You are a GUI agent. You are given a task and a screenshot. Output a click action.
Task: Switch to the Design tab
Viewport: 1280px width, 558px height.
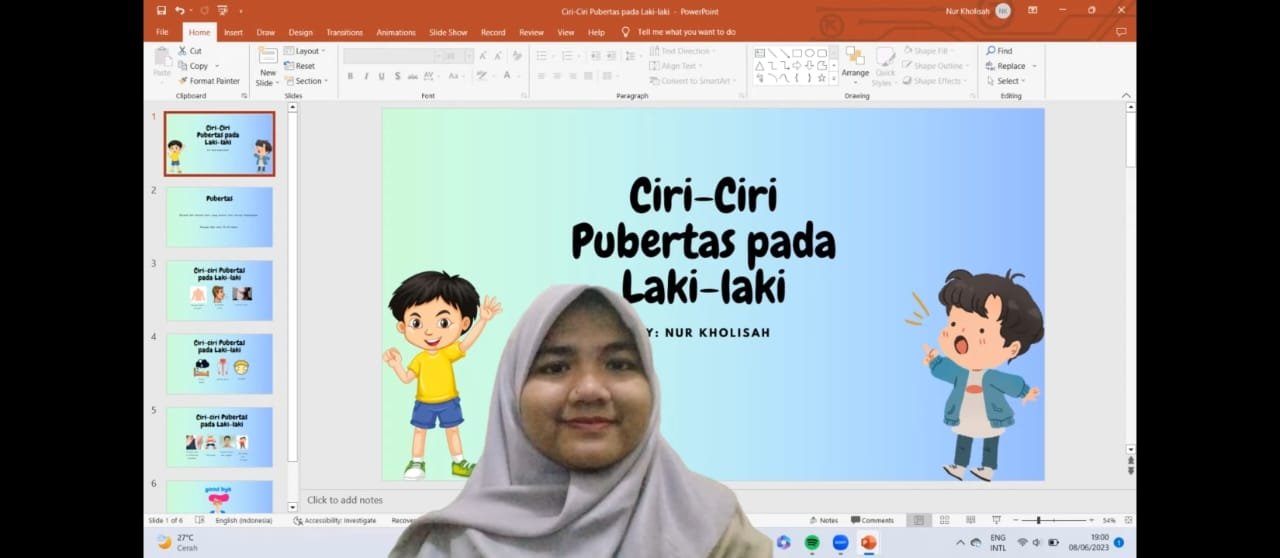click(300, 32)
